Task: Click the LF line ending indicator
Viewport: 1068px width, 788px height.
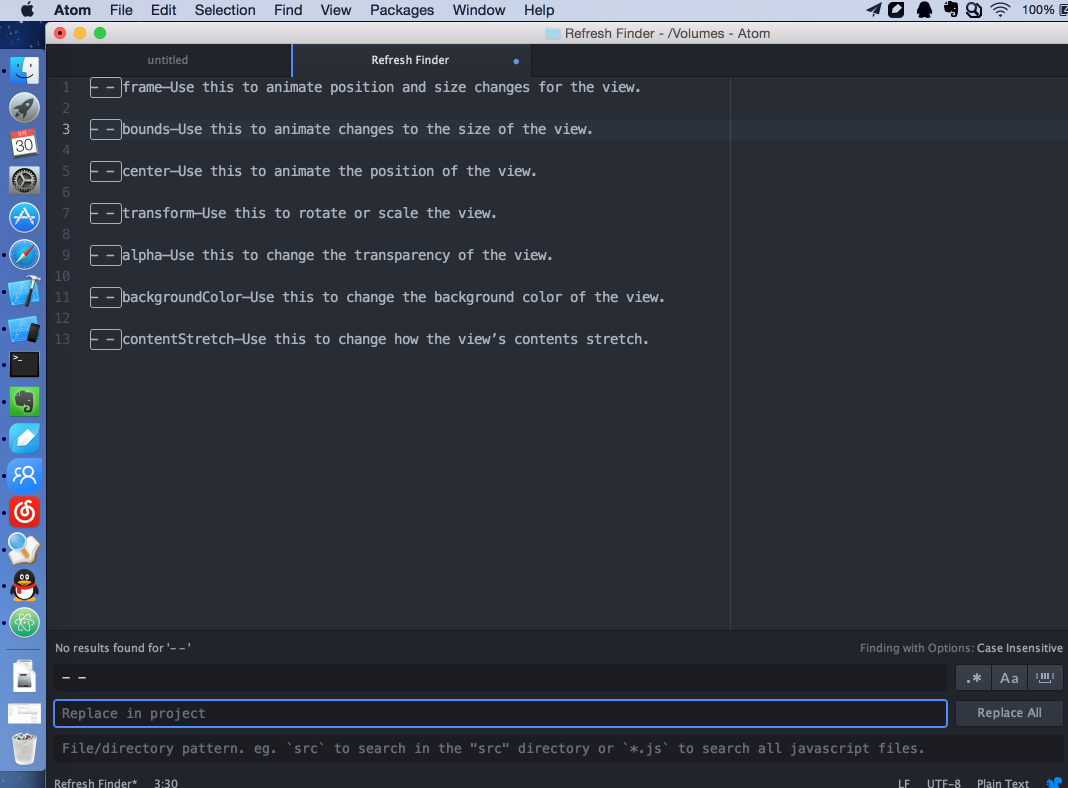Action: tap(903, 783)
